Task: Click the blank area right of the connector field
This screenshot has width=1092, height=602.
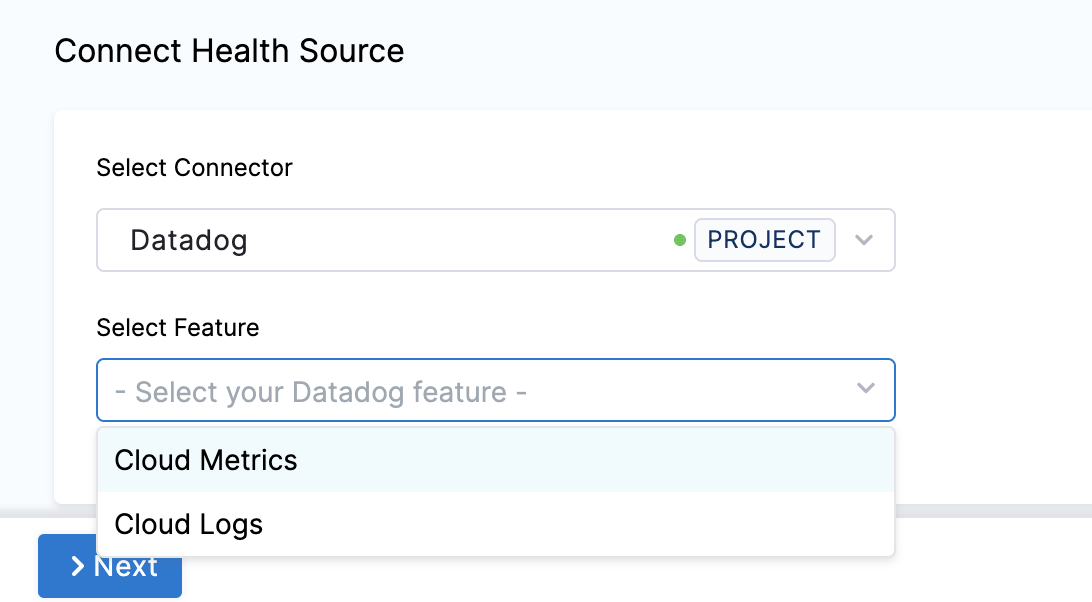Action: pos(990,240)
